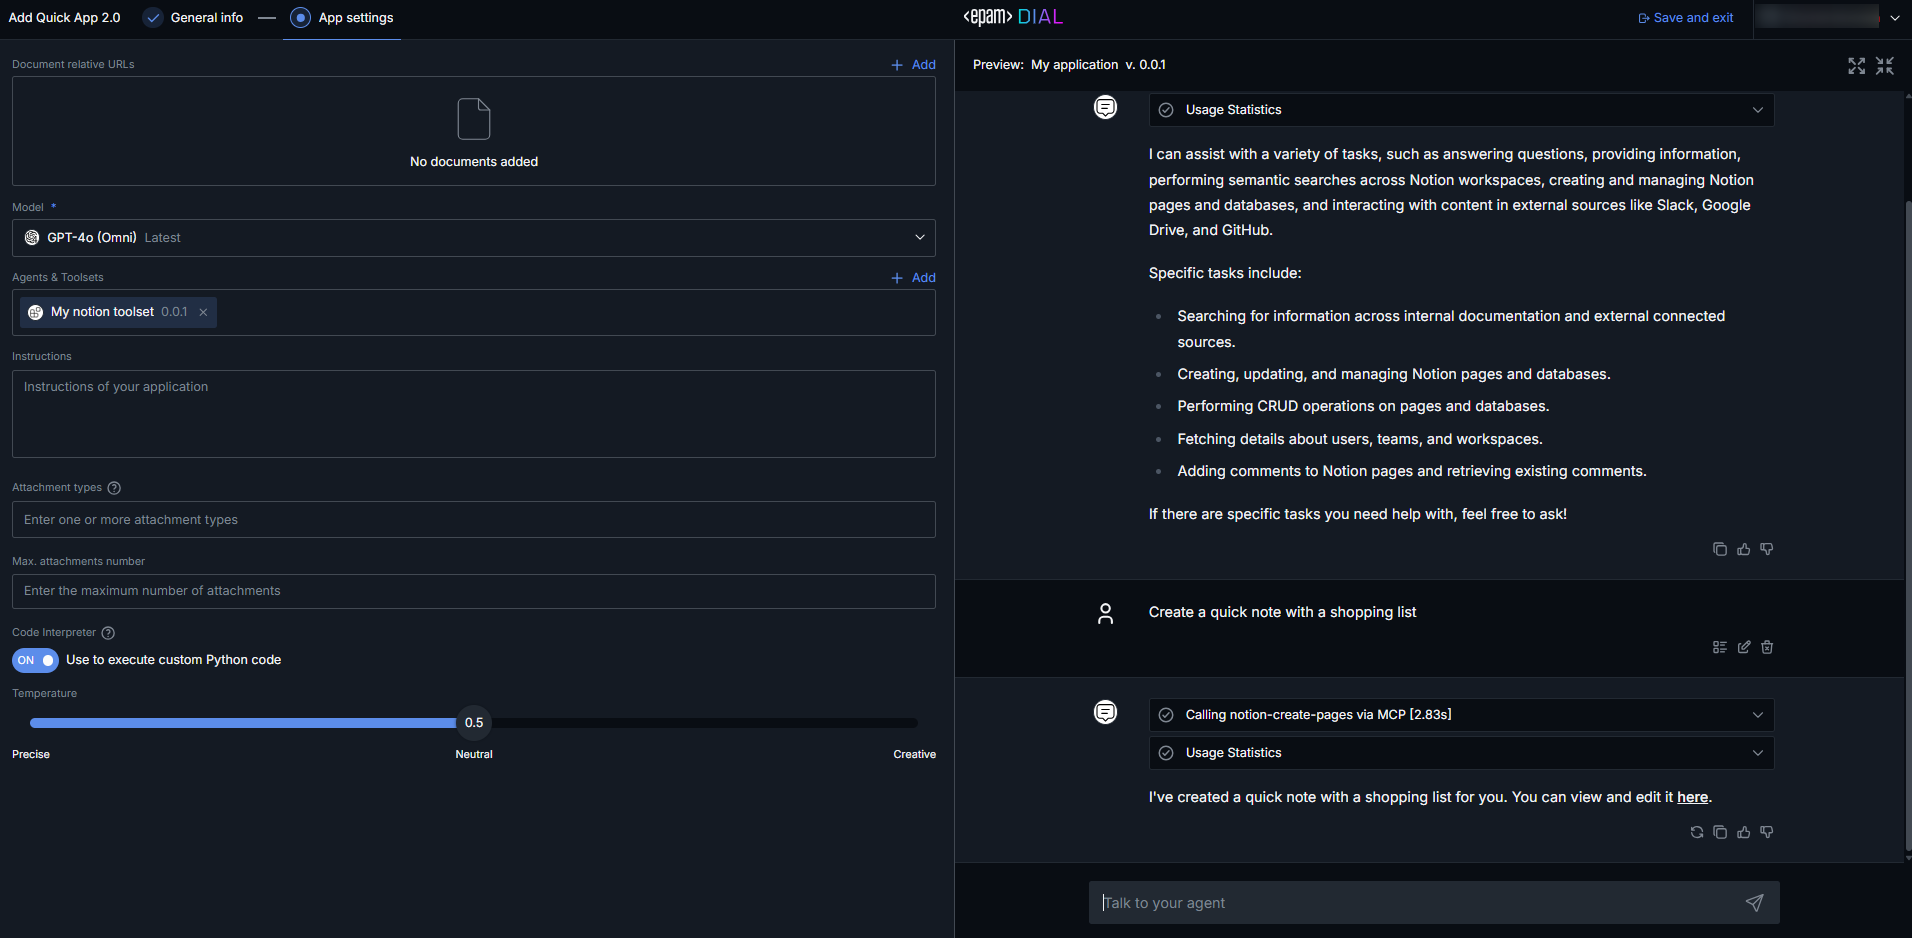Remove My notion toolset chip
Viewport: 1912px width, 938px height.
click(203, 312)
